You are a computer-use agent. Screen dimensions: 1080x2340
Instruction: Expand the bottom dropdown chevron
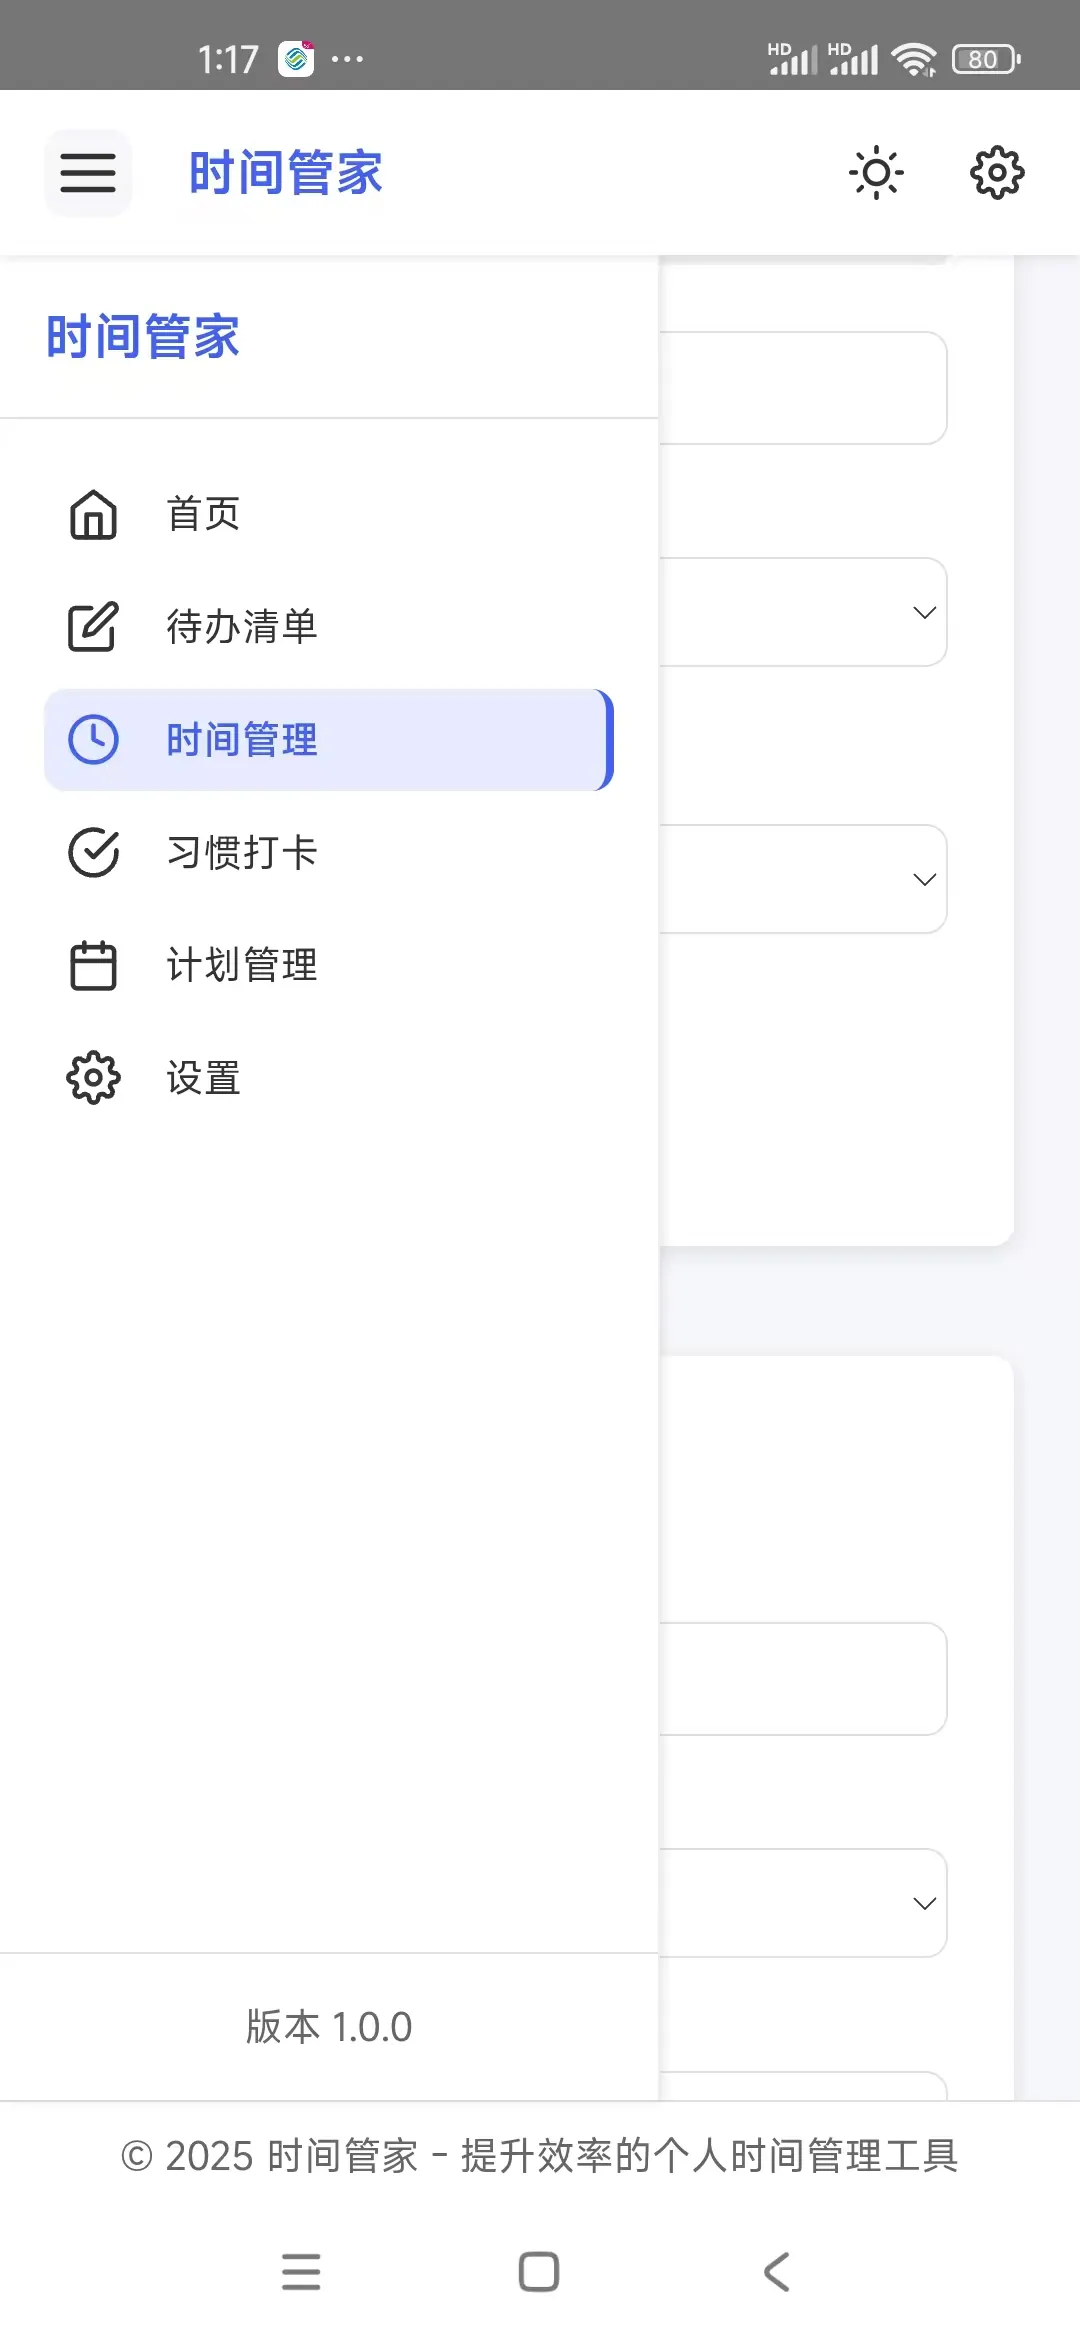click(924, 1903)
